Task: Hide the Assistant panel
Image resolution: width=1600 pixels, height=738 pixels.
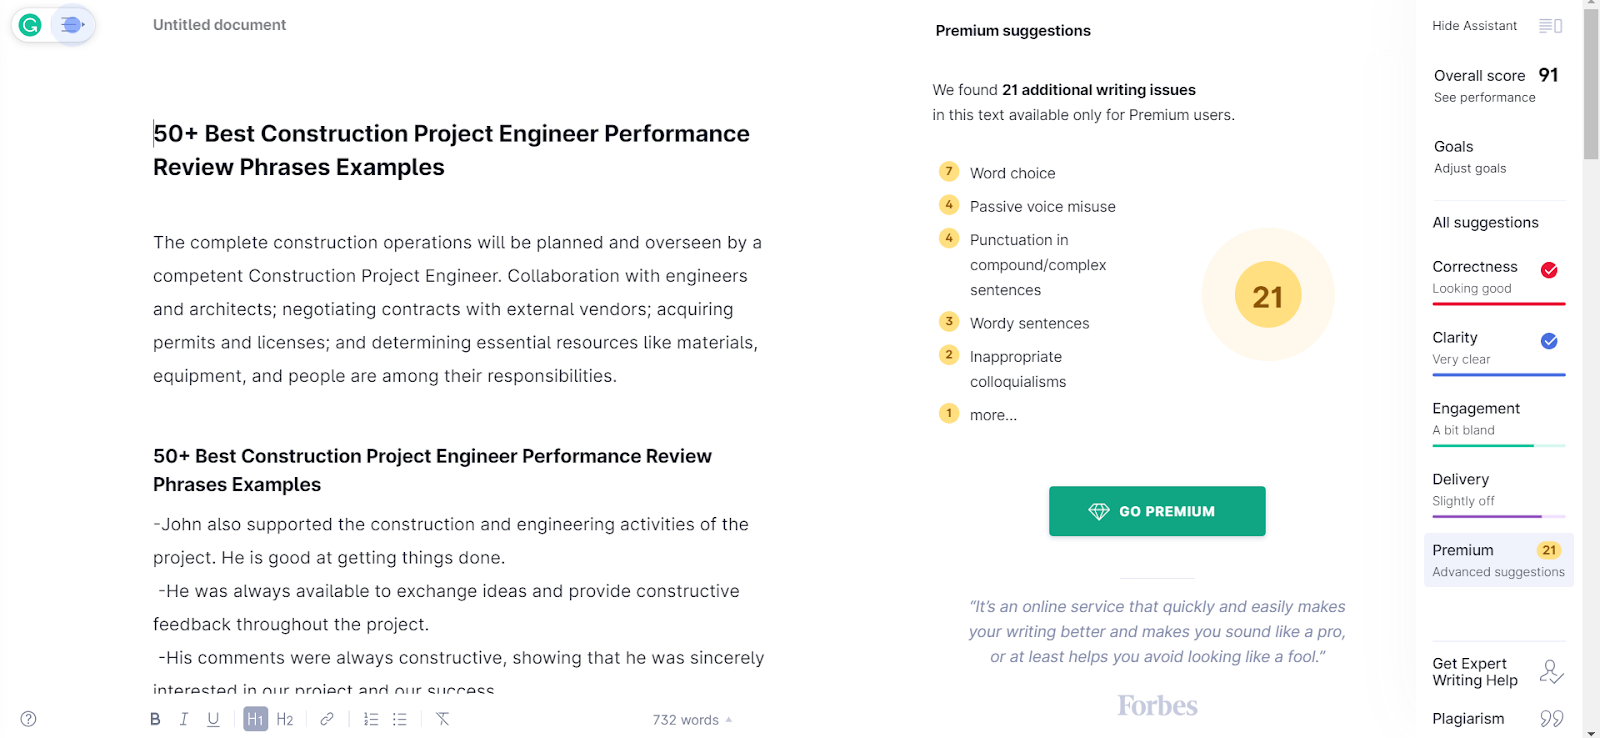Action: click(x=1496, y=26)
